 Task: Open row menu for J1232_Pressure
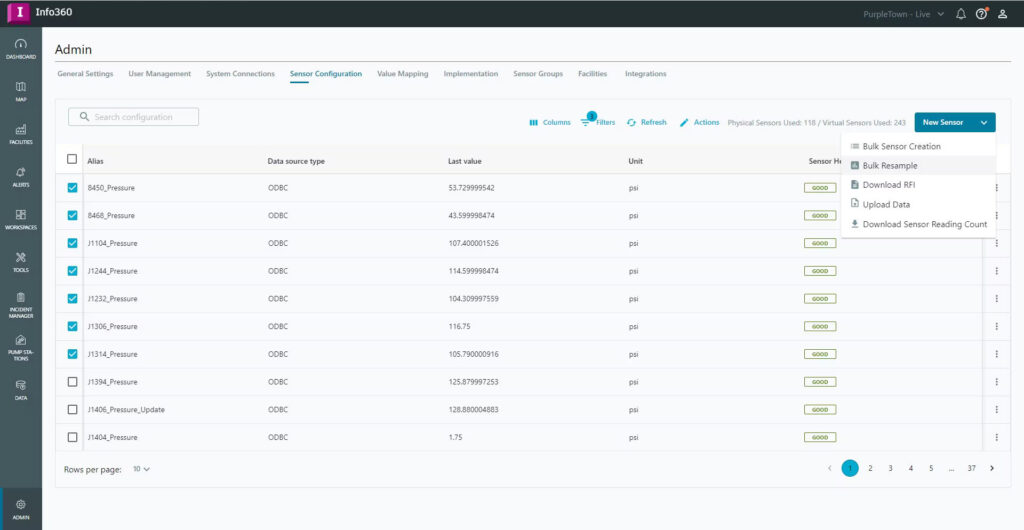pos(997,299)
